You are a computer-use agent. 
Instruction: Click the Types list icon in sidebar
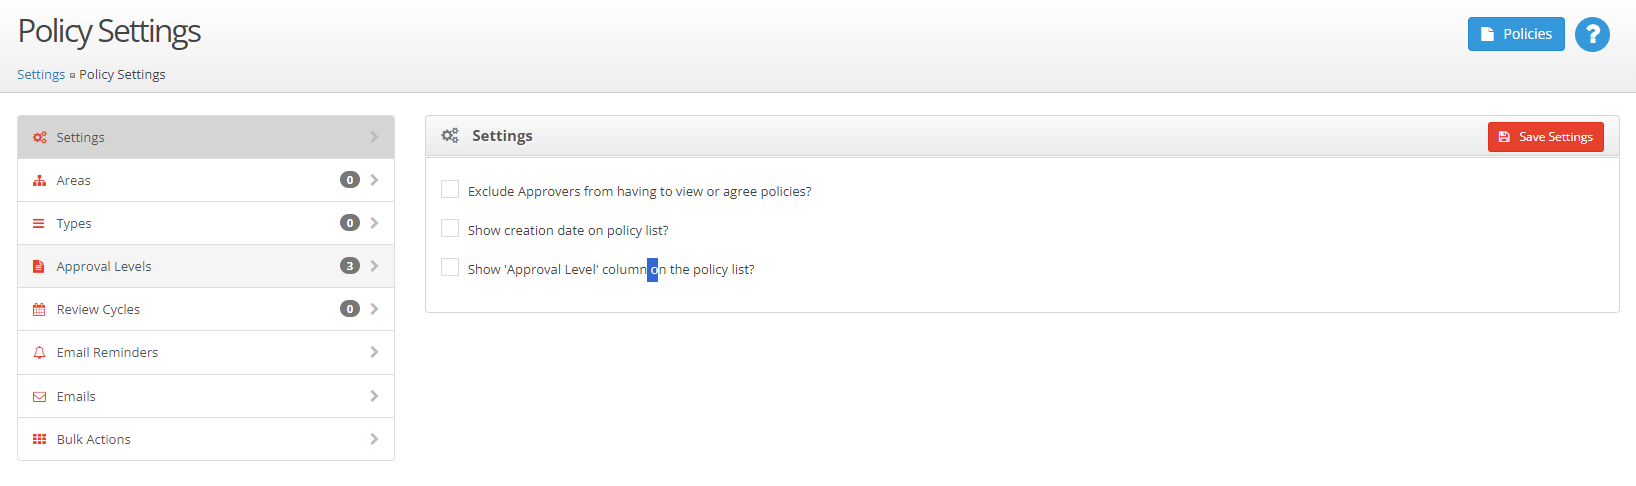click(39, 224)
